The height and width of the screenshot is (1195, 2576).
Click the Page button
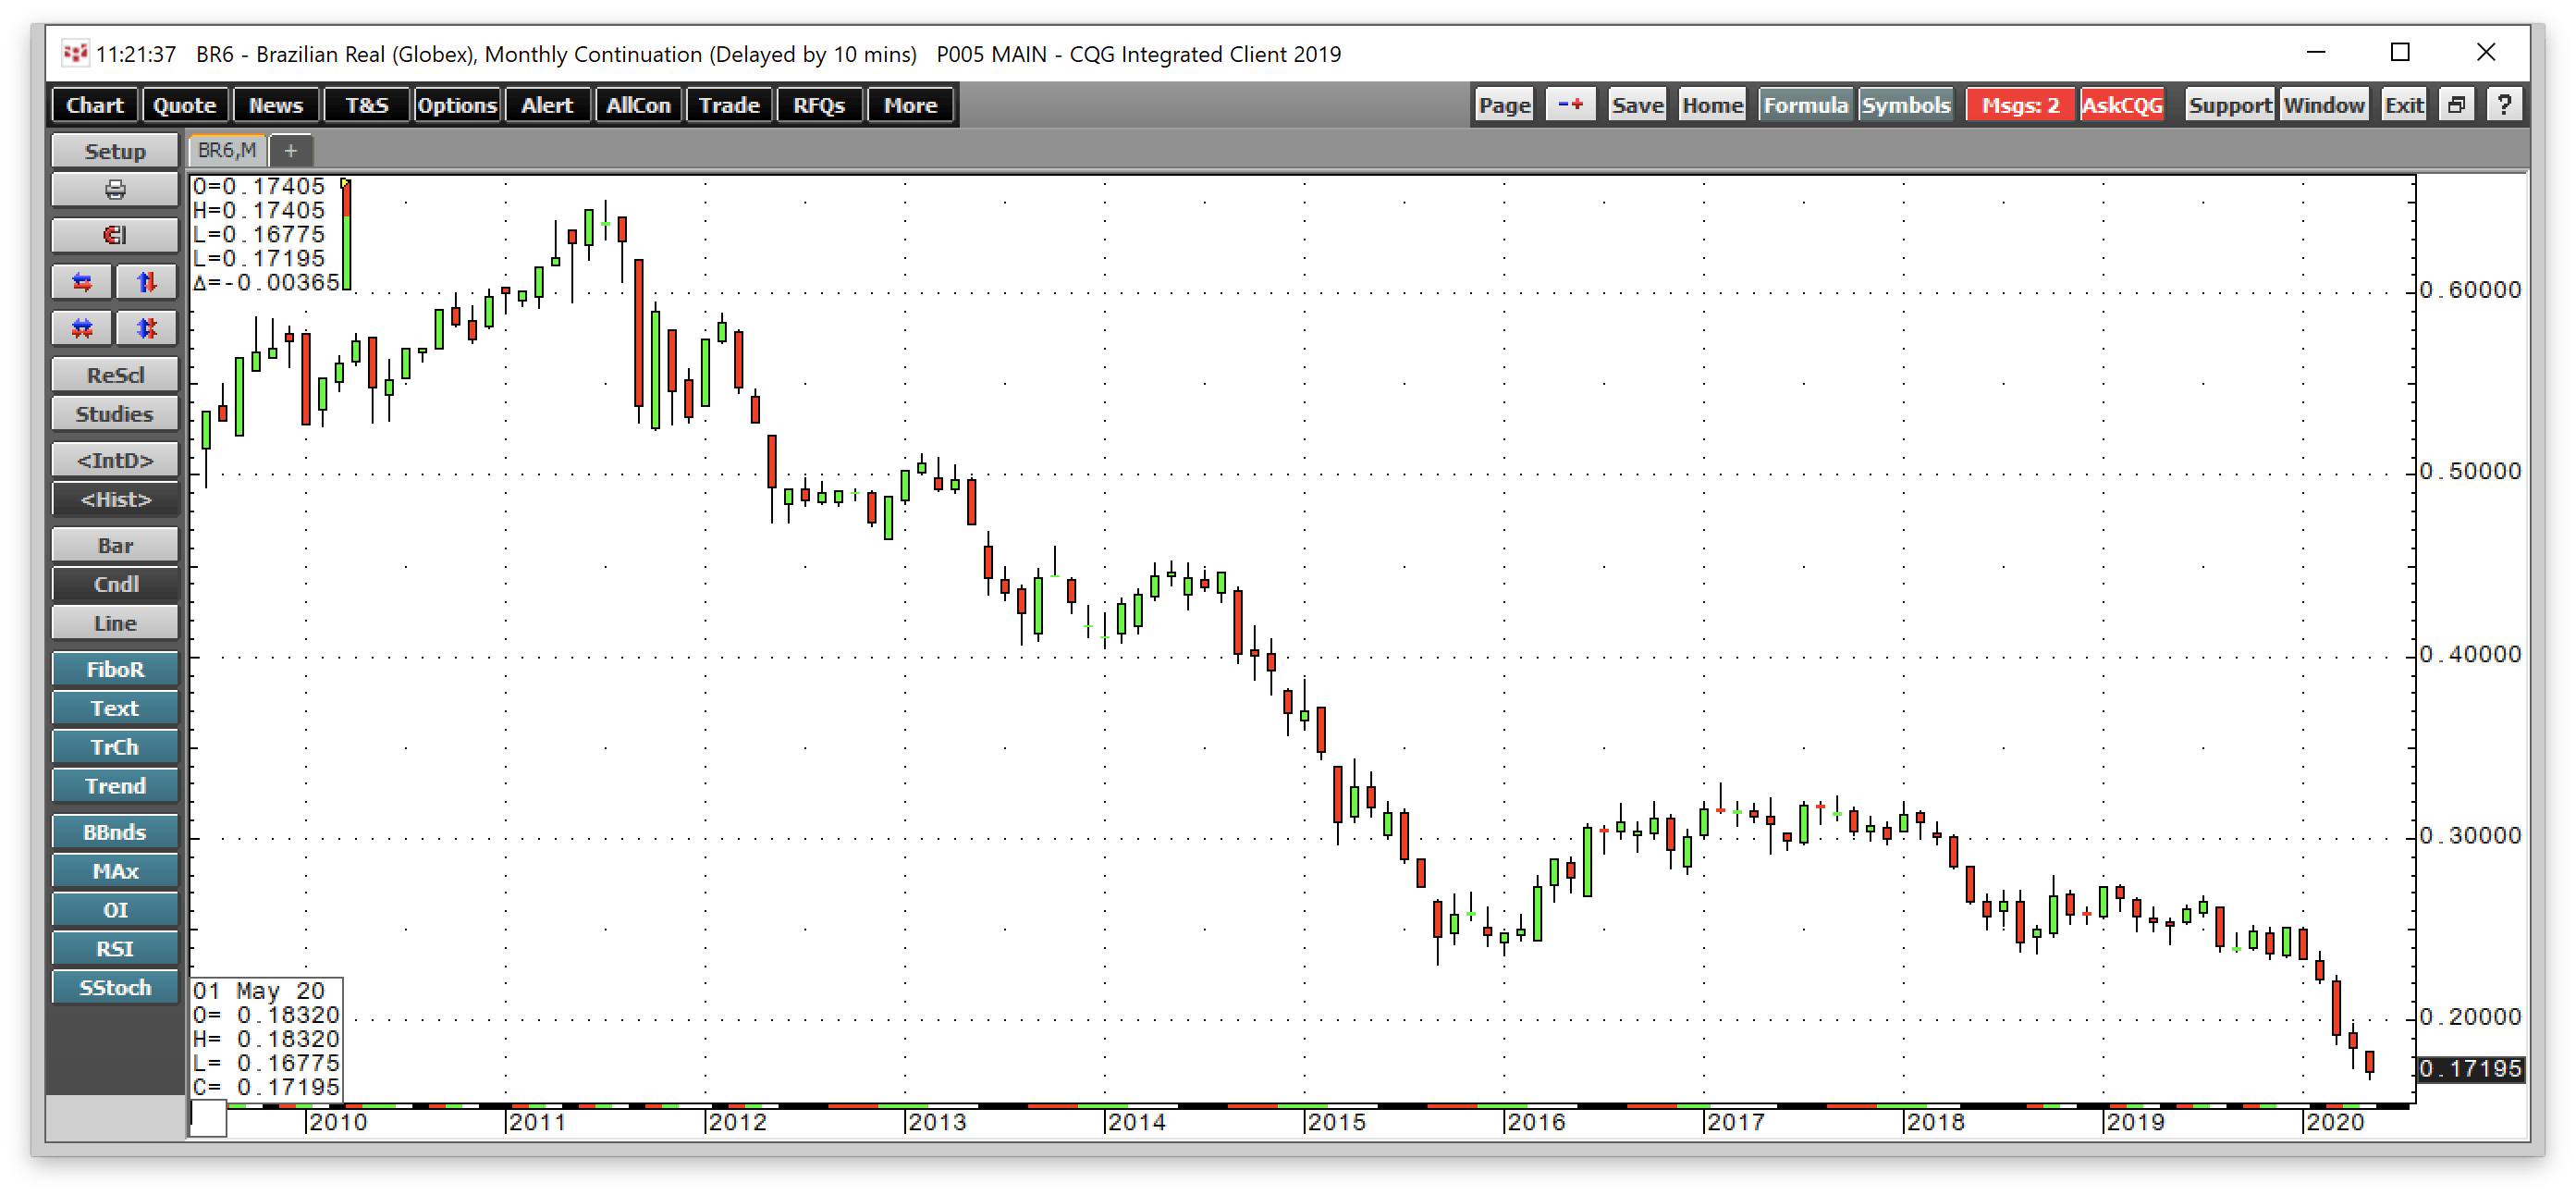coord(1504,105)
